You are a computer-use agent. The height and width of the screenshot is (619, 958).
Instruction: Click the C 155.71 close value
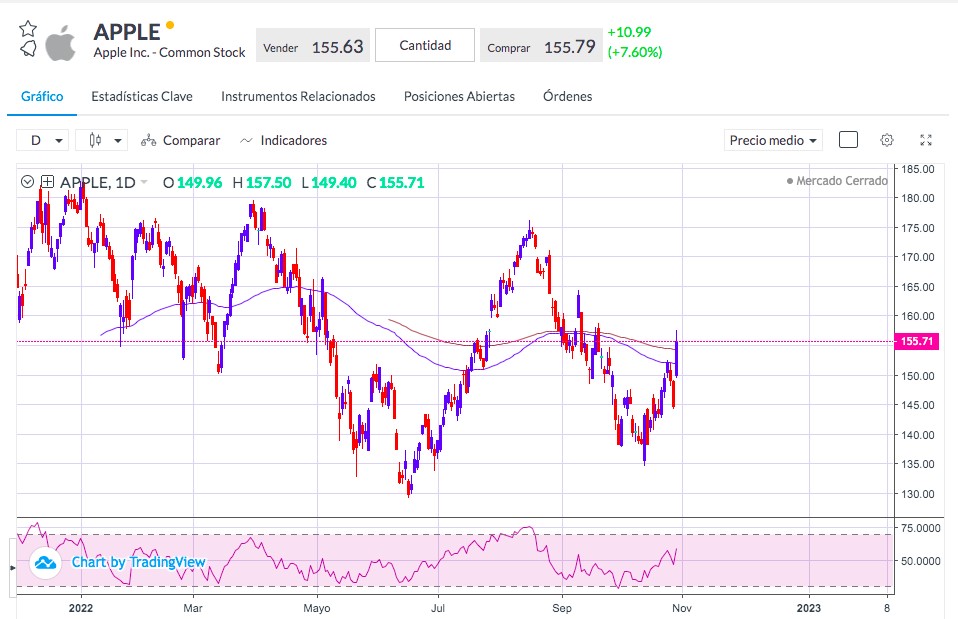[x=395, y=183]
